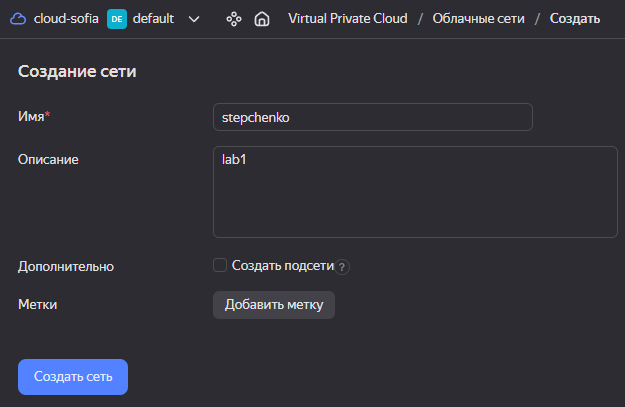Open the all services icon
The image size is (625, 407).
click(234, 19)
